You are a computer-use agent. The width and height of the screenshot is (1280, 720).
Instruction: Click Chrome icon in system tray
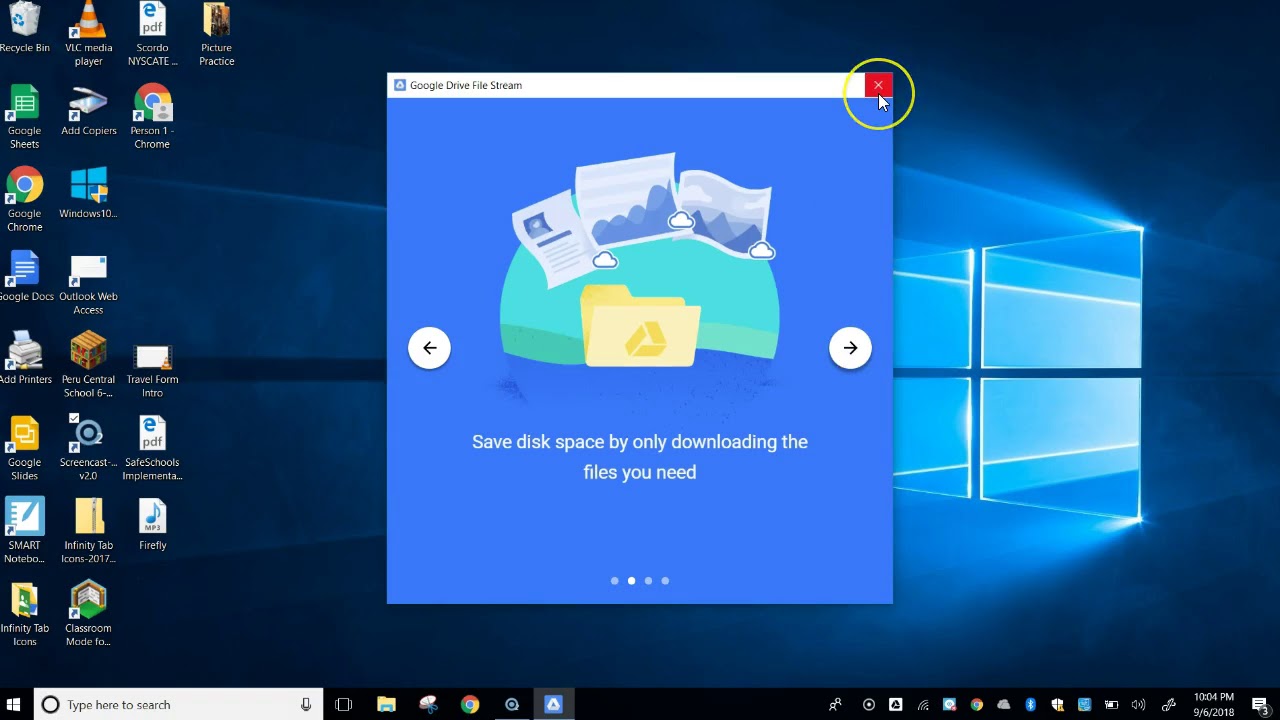tap(977, 705)
